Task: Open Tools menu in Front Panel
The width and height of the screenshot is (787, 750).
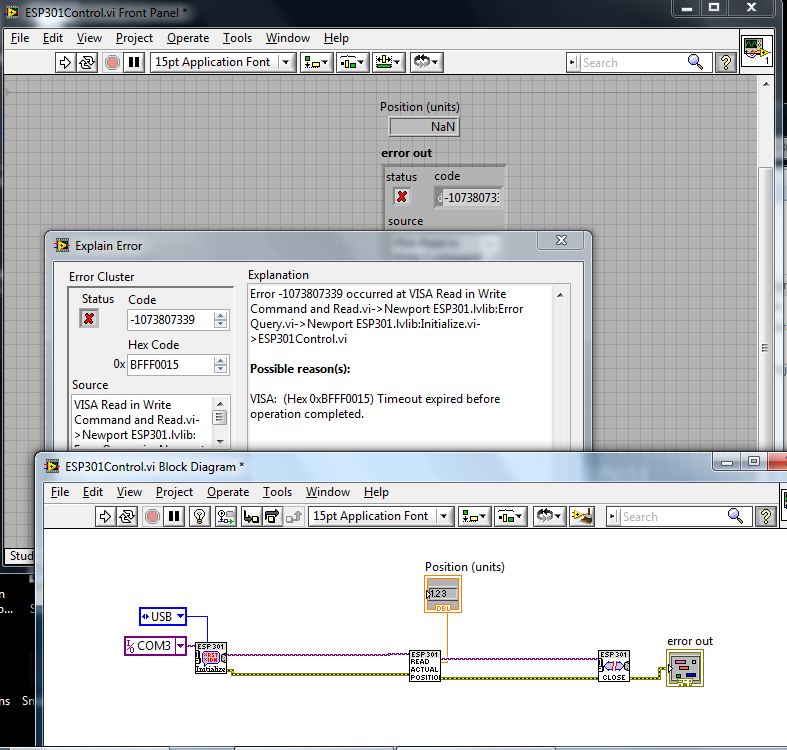Action: click(237, 38)
